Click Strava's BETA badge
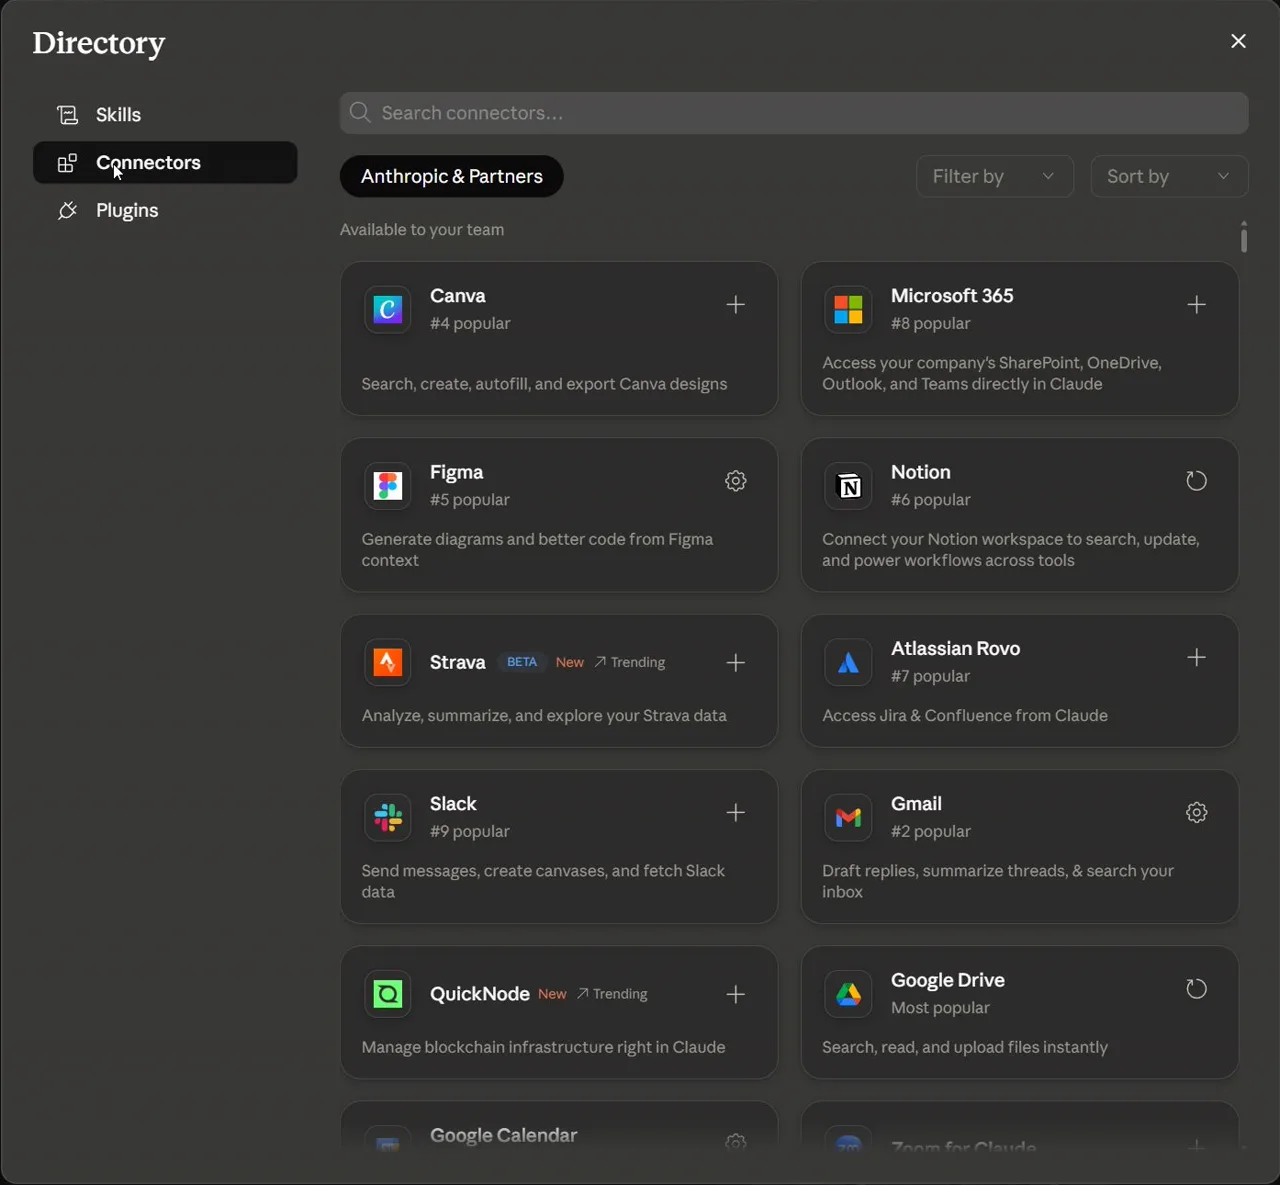Viewport: 1280px width, 1185px height. tap(522, 662)
